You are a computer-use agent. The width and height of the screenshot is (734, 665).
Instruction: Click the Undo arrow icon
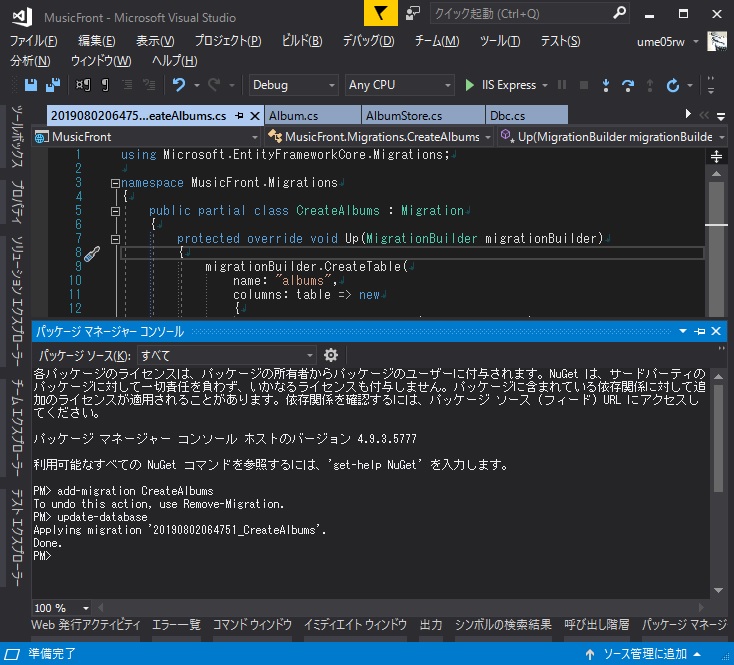(x=179, y=85)
